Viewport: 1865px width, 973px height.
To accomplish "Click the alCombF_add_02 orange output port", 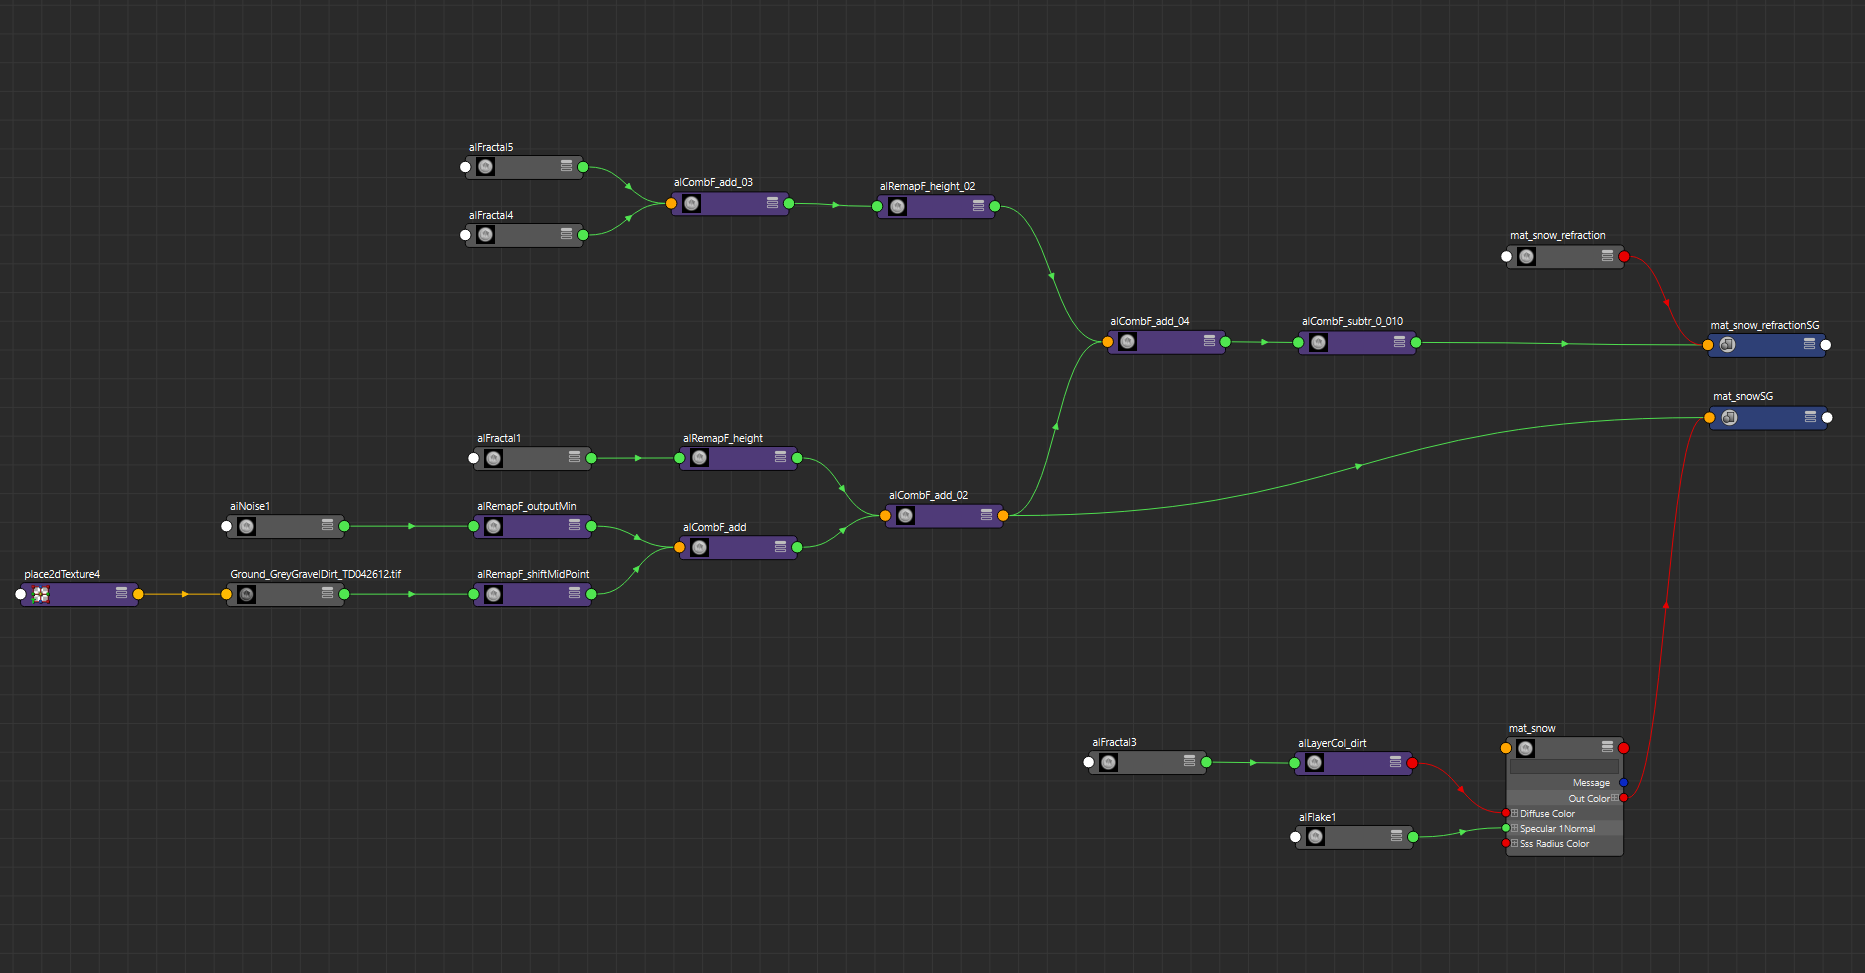I will (x=1003, y=516).
